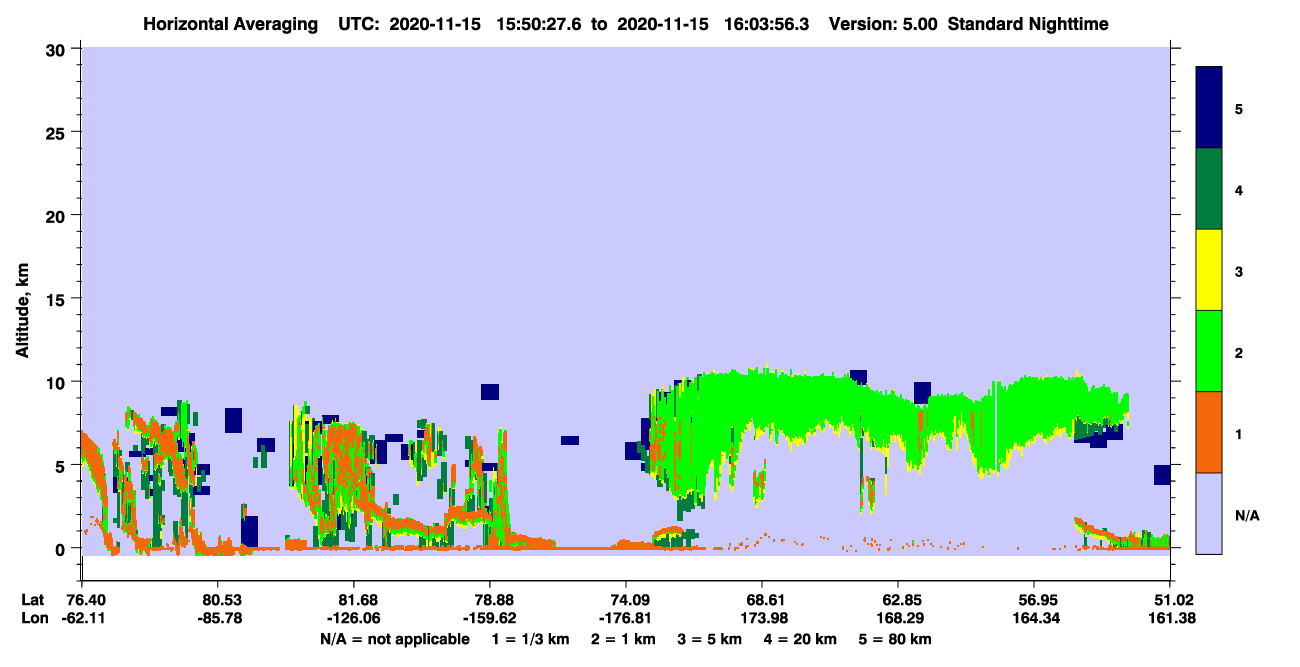Click the 'Lat' axis row label
This screenshot has width=1300, height=667.
tap(33, 600)
